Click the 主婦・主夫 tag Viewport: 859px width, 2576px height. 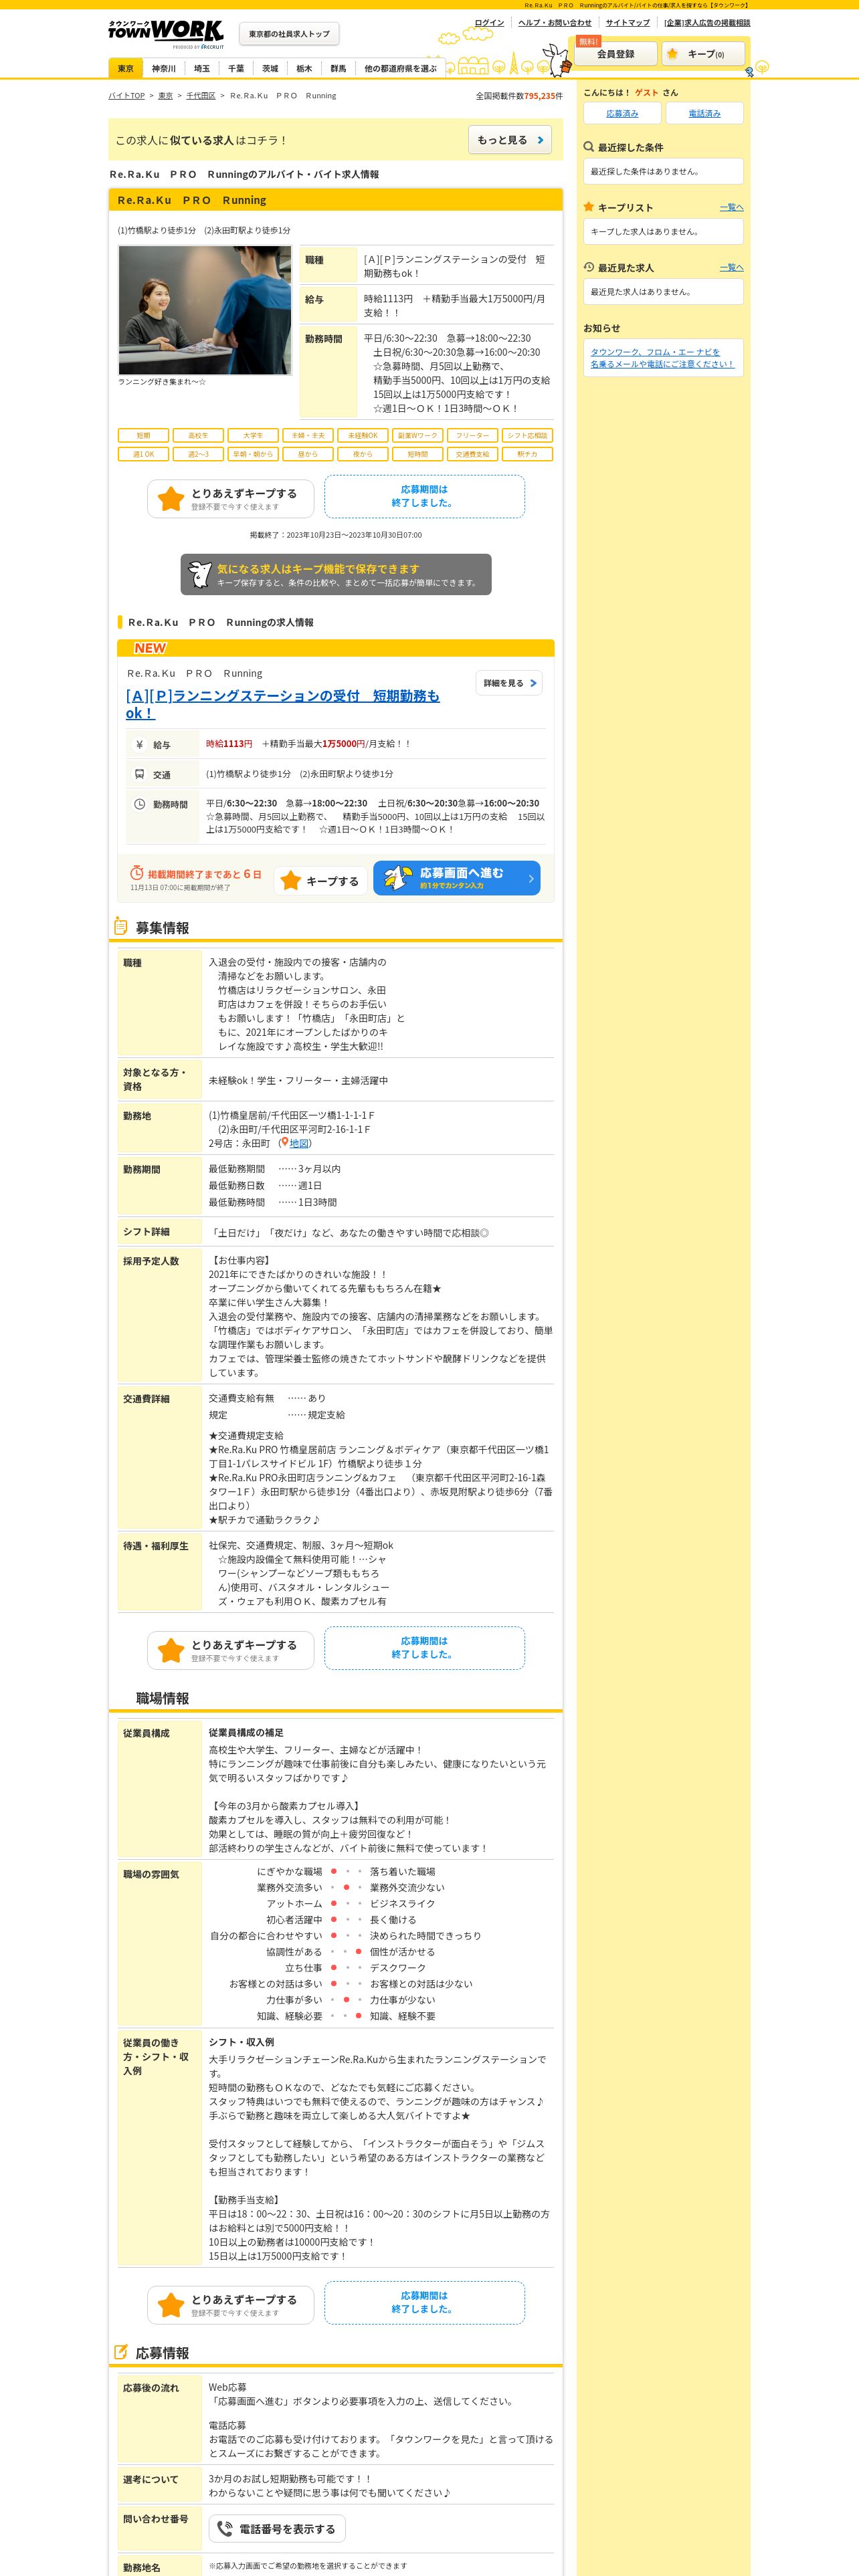pyautogui.click(x=308, y=436)
